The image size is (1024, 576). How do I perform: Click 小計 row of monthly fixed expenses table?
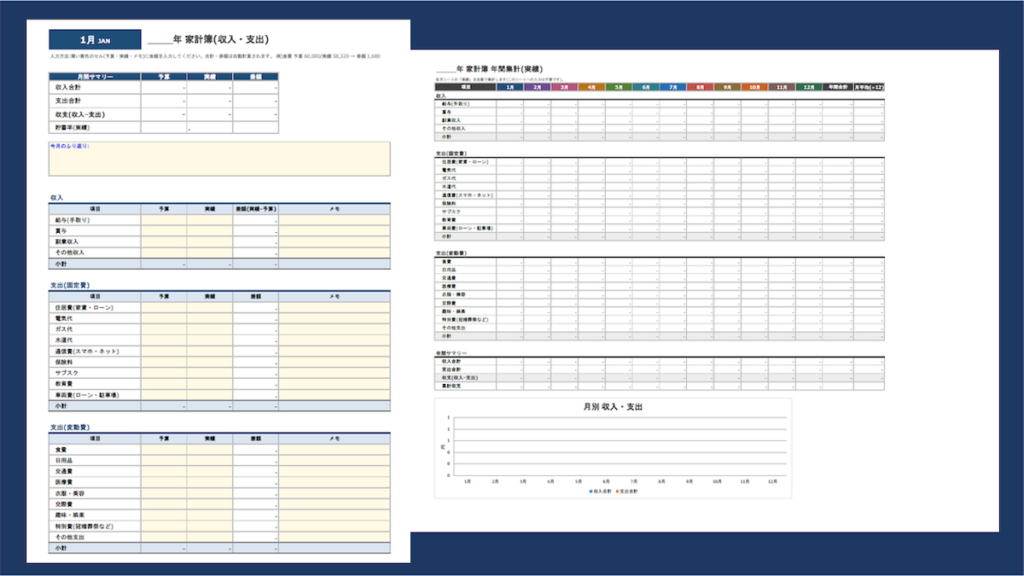[x=219, y=406]
